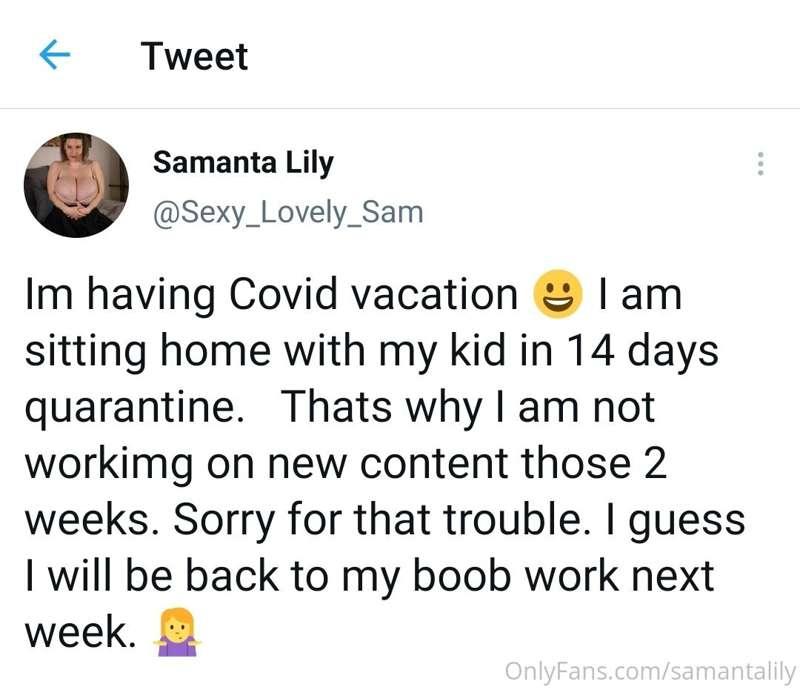Click the grinning face emoji
800x690 pixels.
[x=557, y=294]
